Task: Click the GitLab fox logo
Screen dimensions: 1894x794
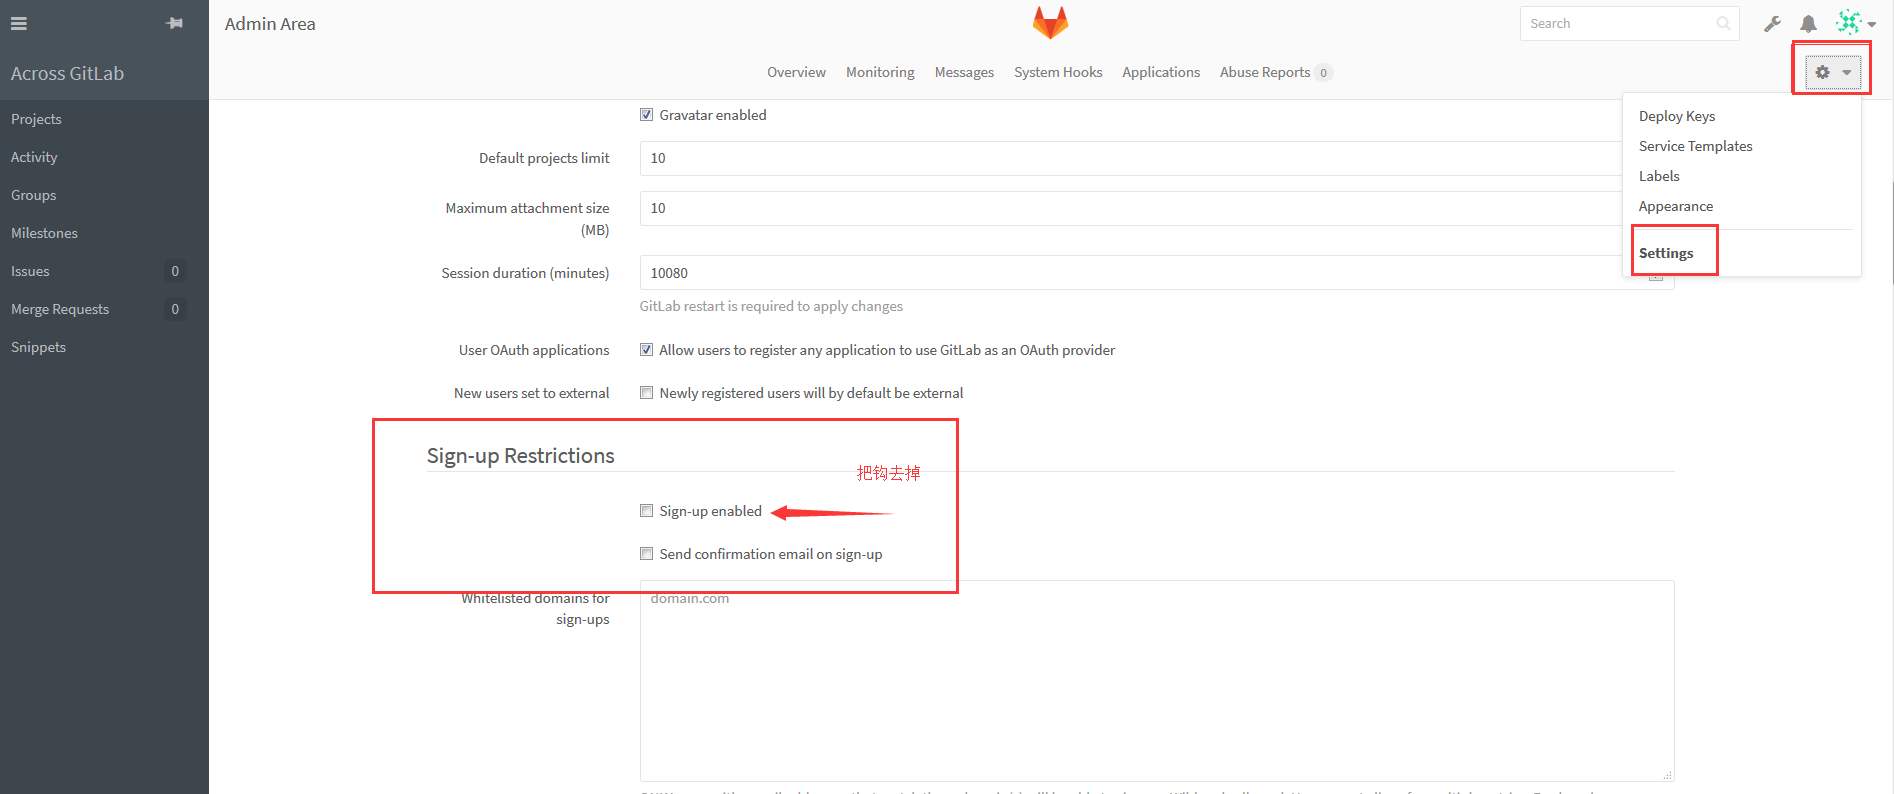Action: coord(1050,23)
